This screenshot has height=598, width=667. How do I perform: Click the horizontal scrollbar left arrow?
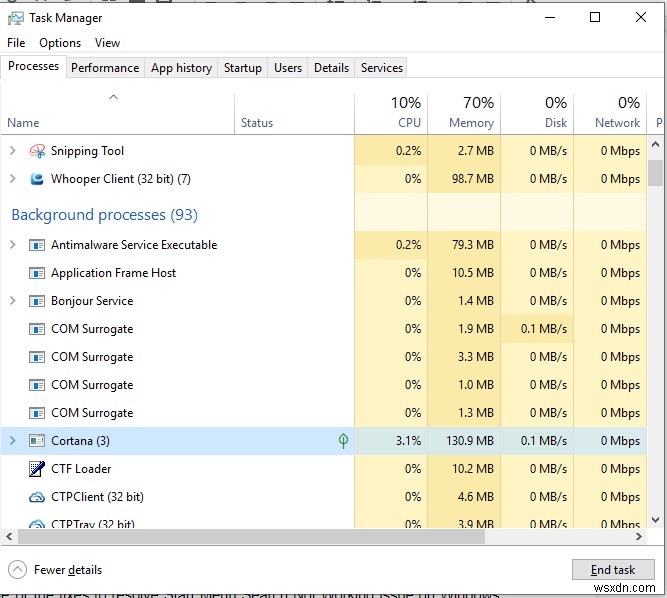click(x=9, y=537)
